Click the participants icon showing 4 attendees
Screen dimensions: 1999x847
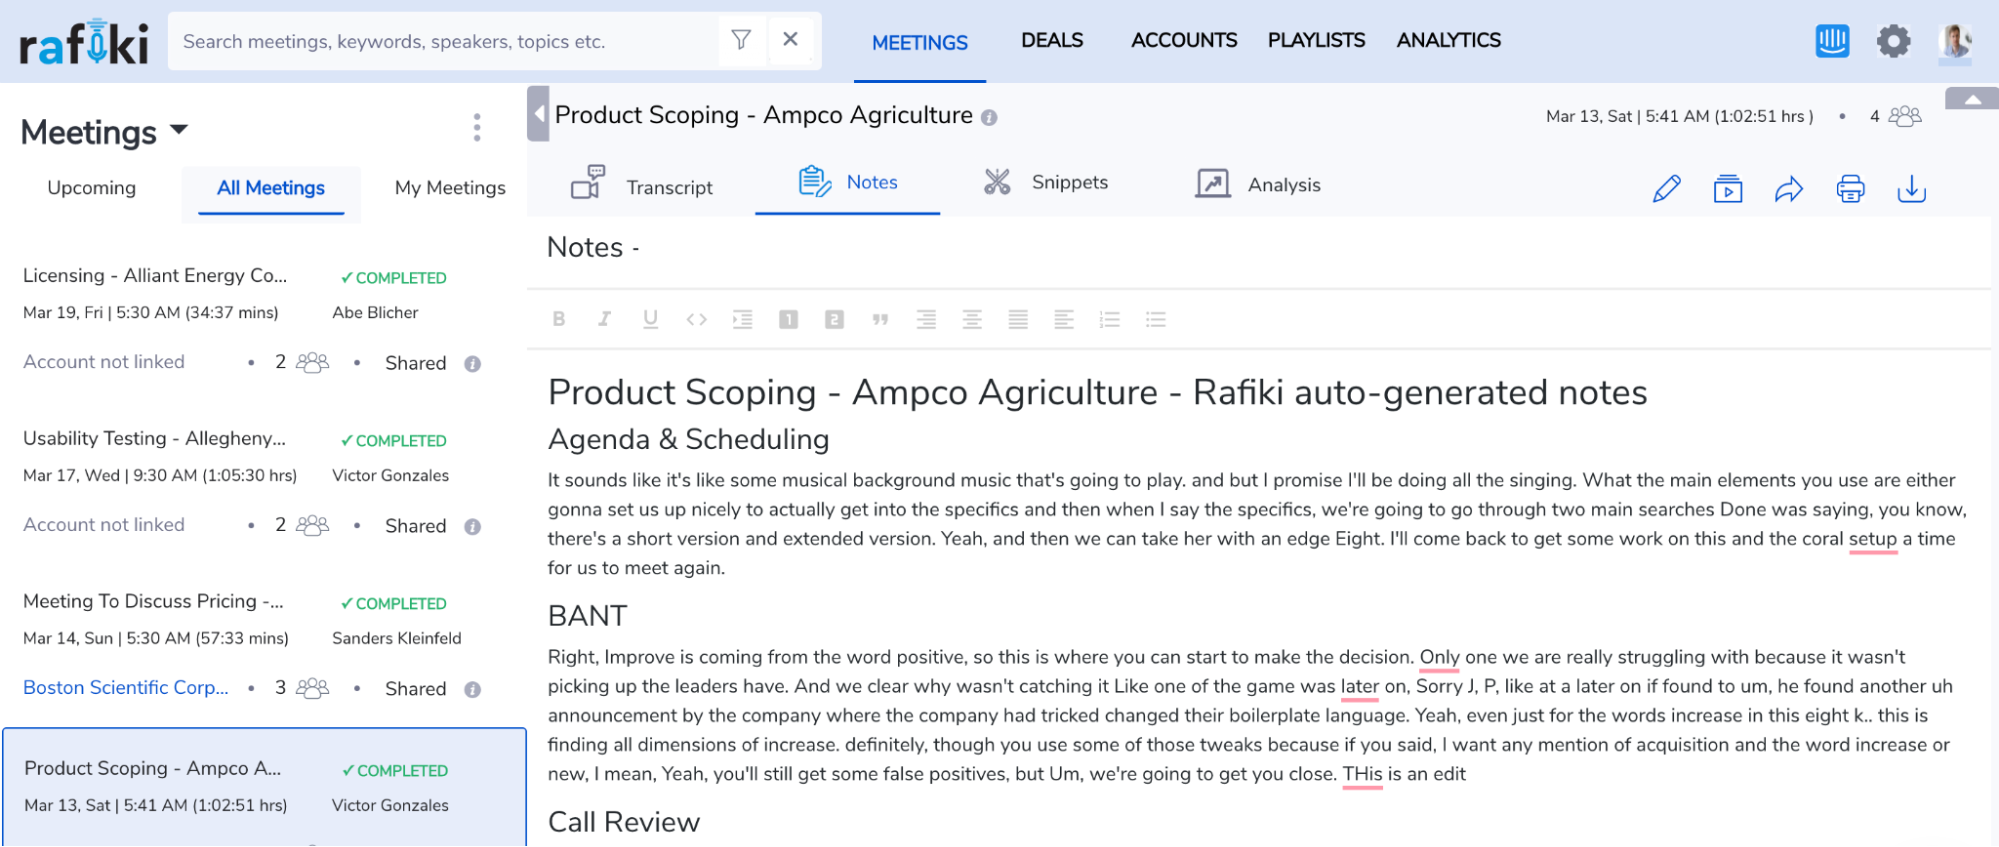pos(1905,116)
